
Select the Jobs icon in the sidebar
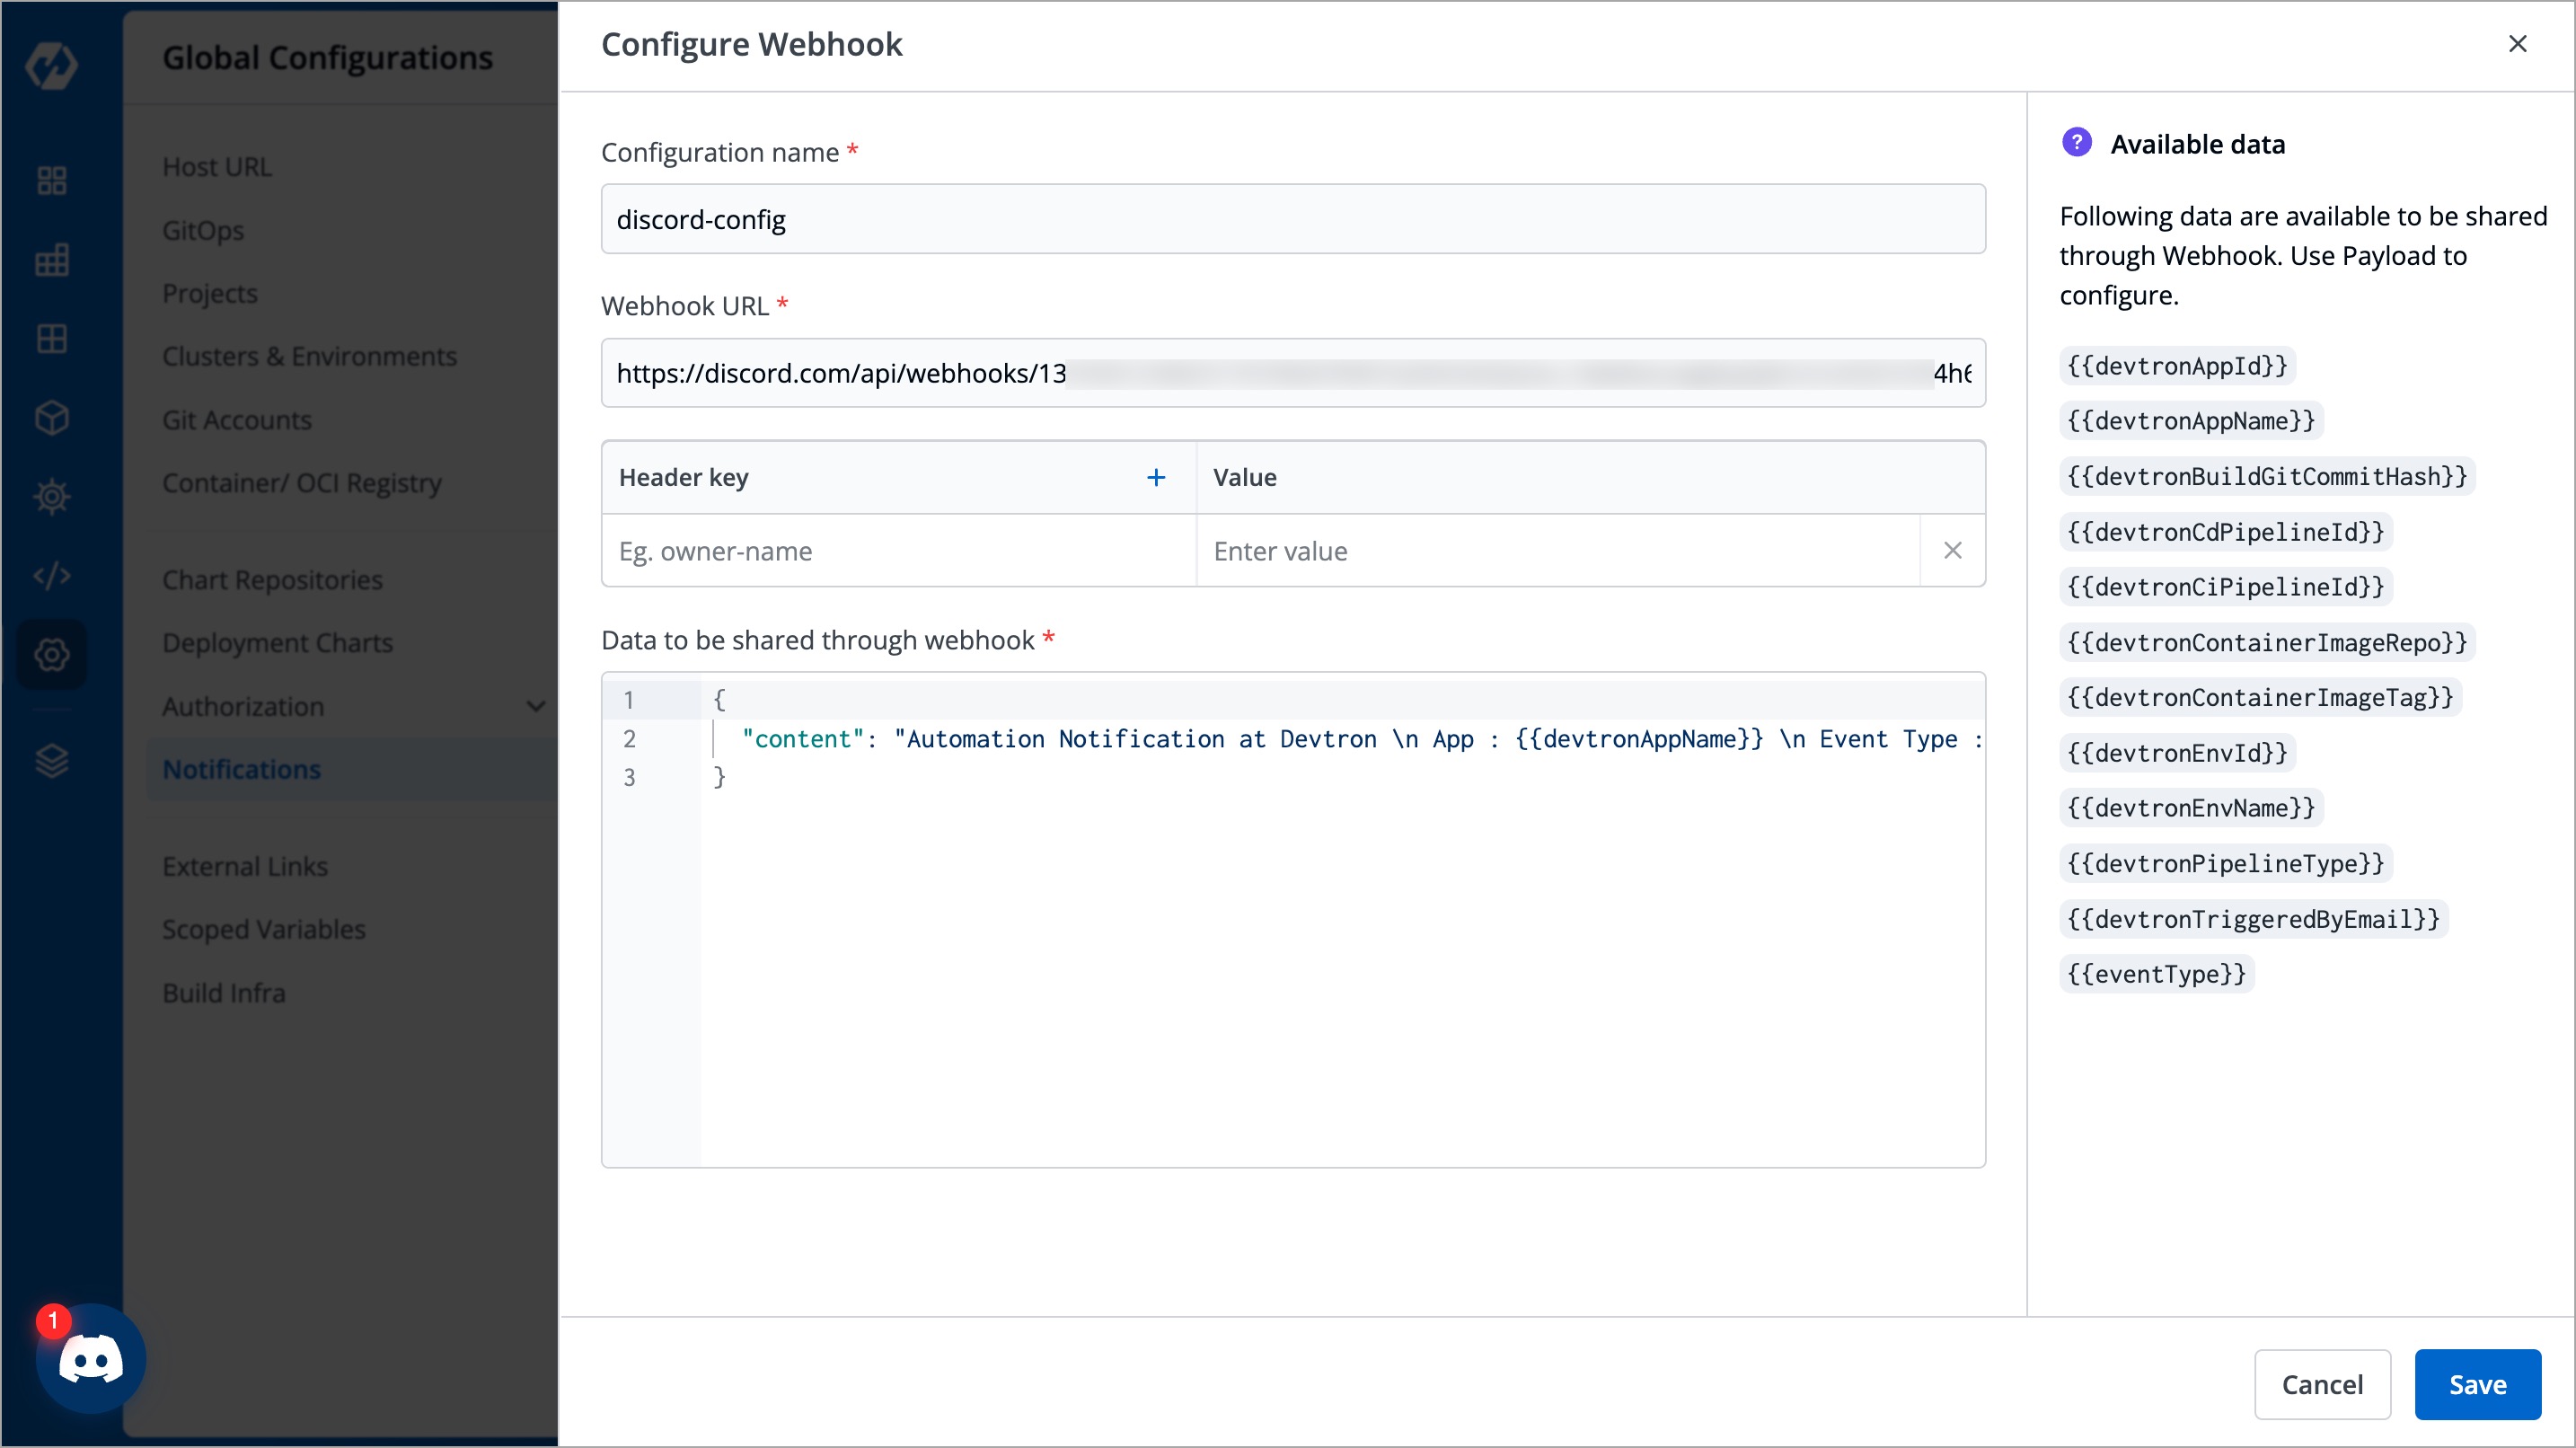pyautogui.click(x=51, y=259)
